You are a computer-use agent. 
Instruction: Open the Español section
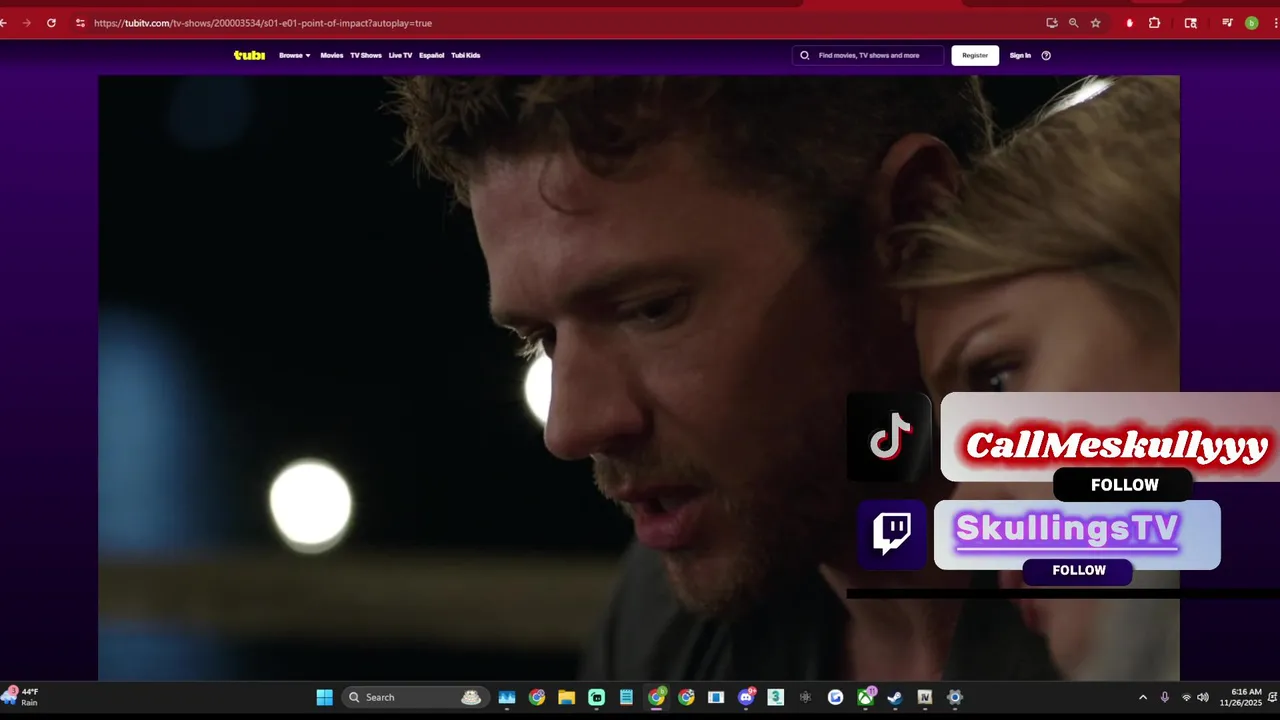pyautogui.click(x=432, y=55)
